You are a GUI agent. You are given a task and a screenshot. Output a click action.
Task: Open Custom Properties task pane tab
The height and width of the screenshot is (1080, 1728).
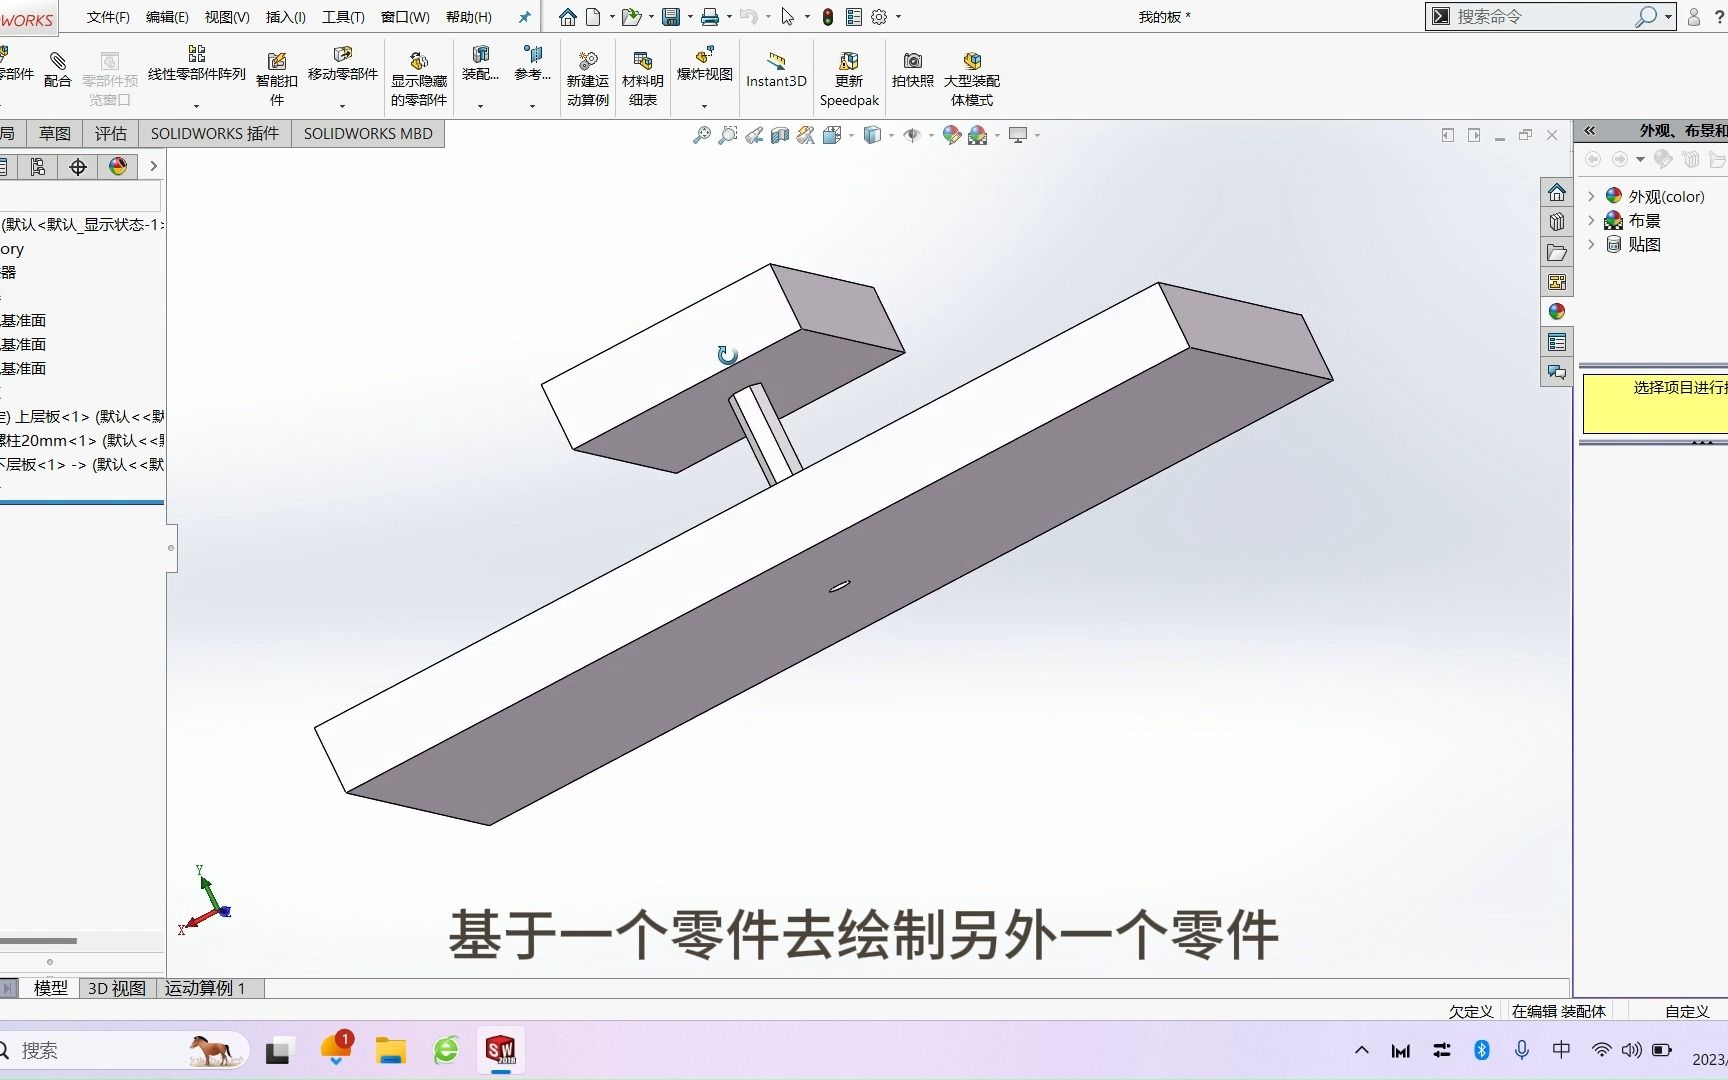tap(1557, 342)
